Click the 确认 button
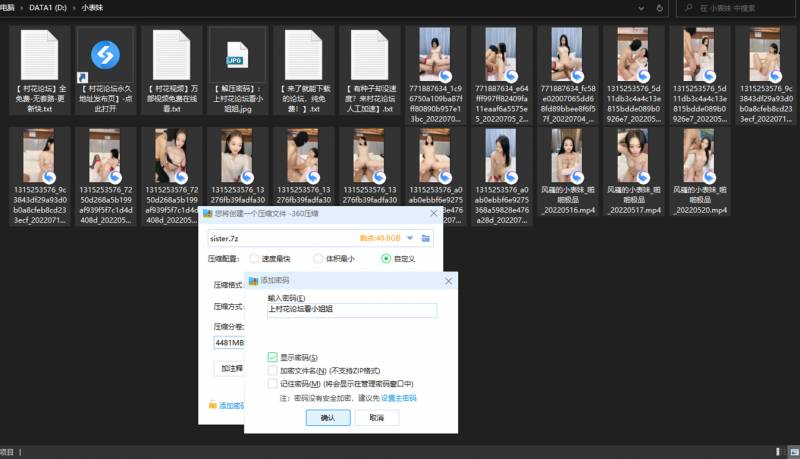 (x=328, y=418)
